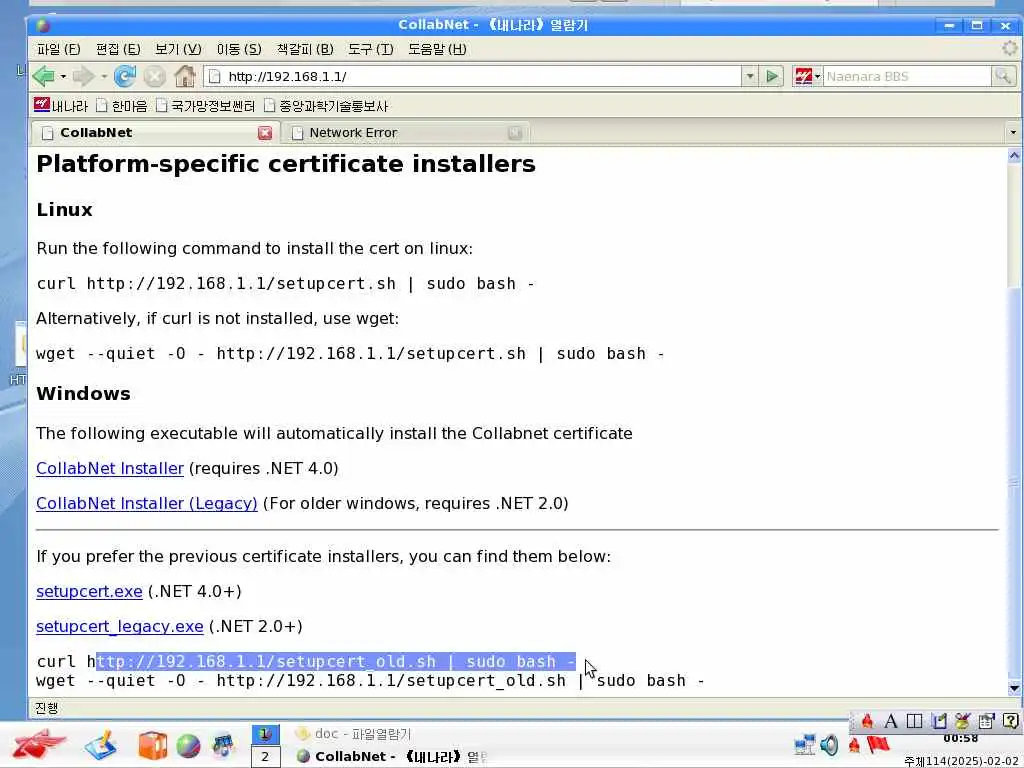1024x768 pixels.
Task: Click the CollabNet Installer (Legacy) link
Action: point(146,504)
